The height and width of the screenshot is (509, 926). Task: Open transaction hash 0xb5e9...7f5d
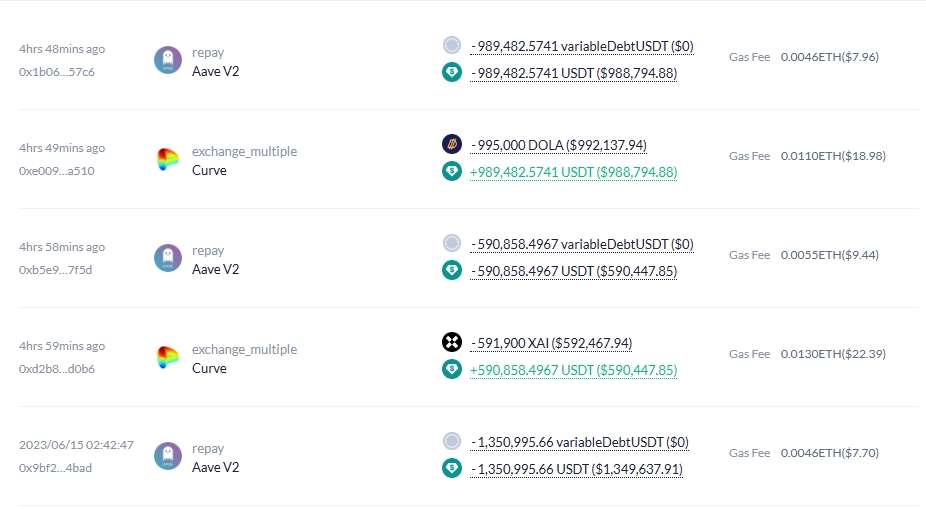pyautogui.click(x=56, y=270)
